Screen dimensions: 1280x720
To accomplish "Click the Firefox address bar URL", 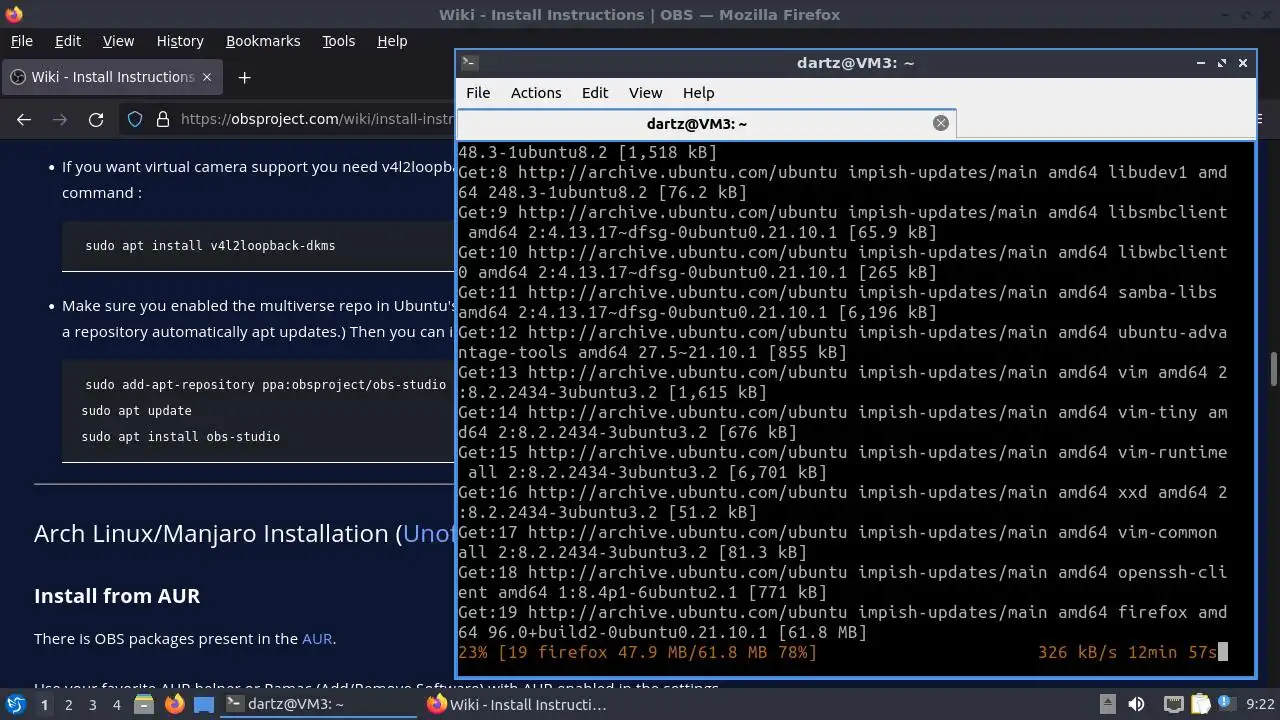I will coord(315,119).
